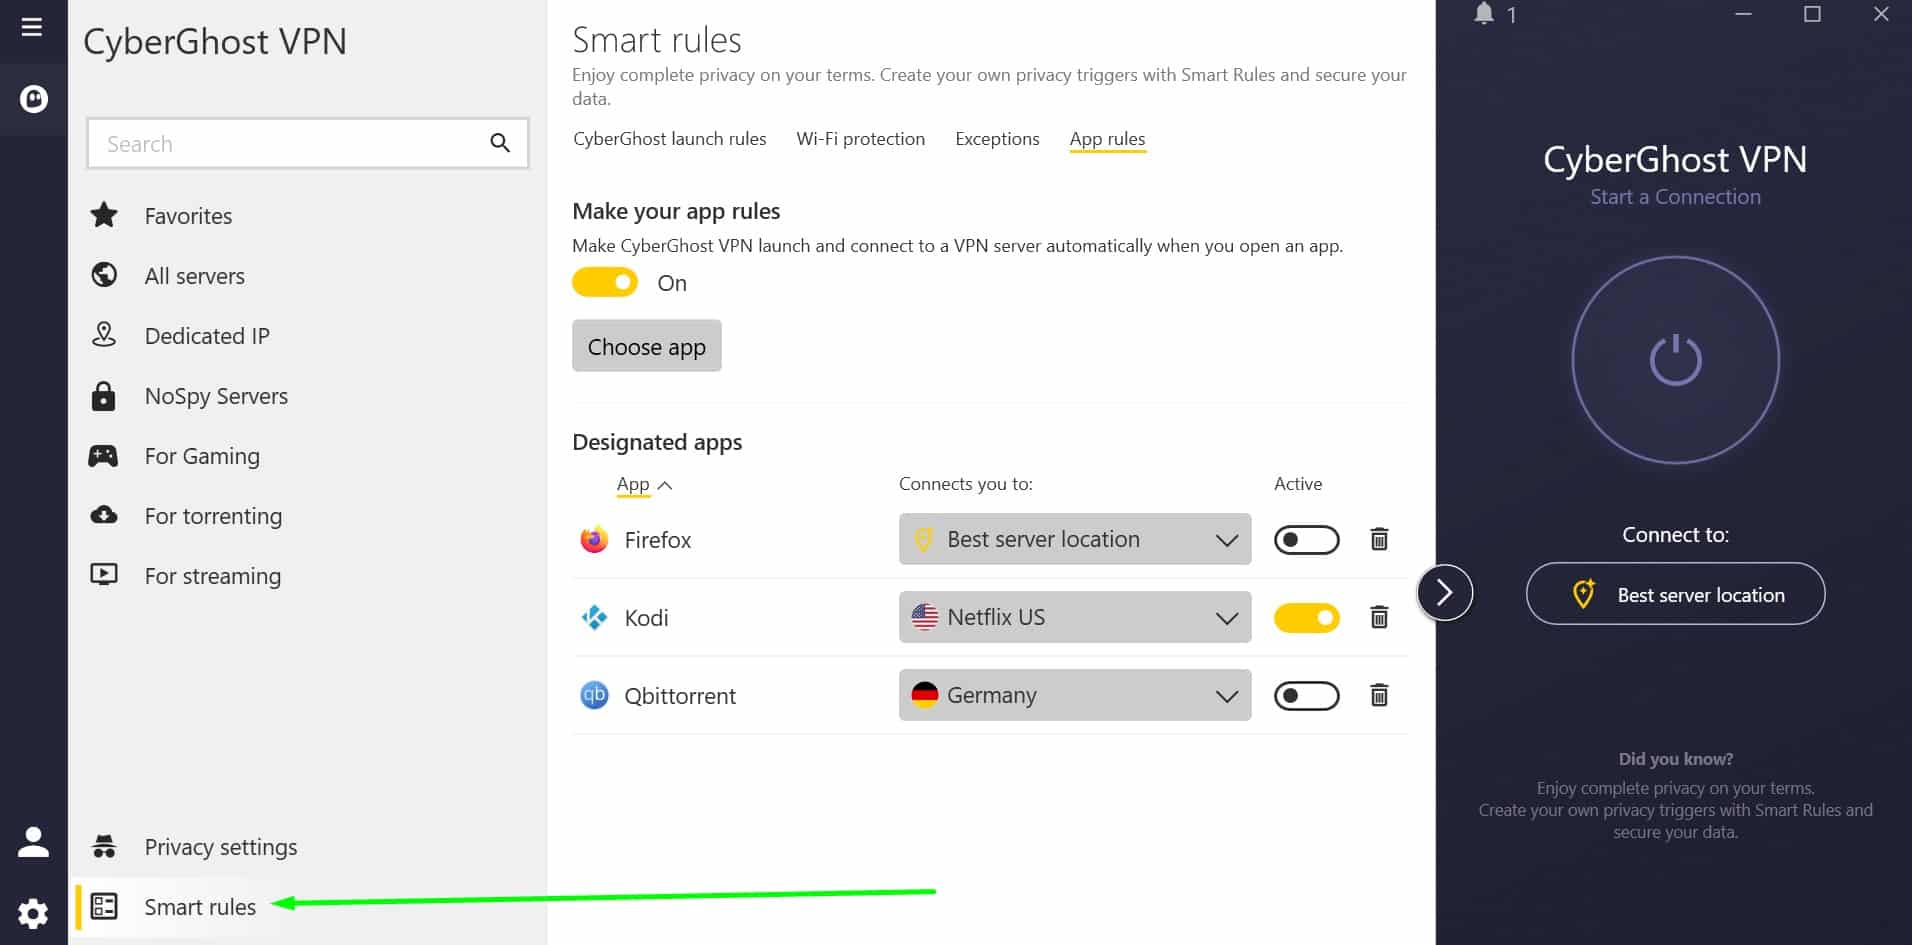Image resolution: width=1912 pixels, height=945 pixels.
Task: Open the hamburger menu icon
Action: point(32,27)
